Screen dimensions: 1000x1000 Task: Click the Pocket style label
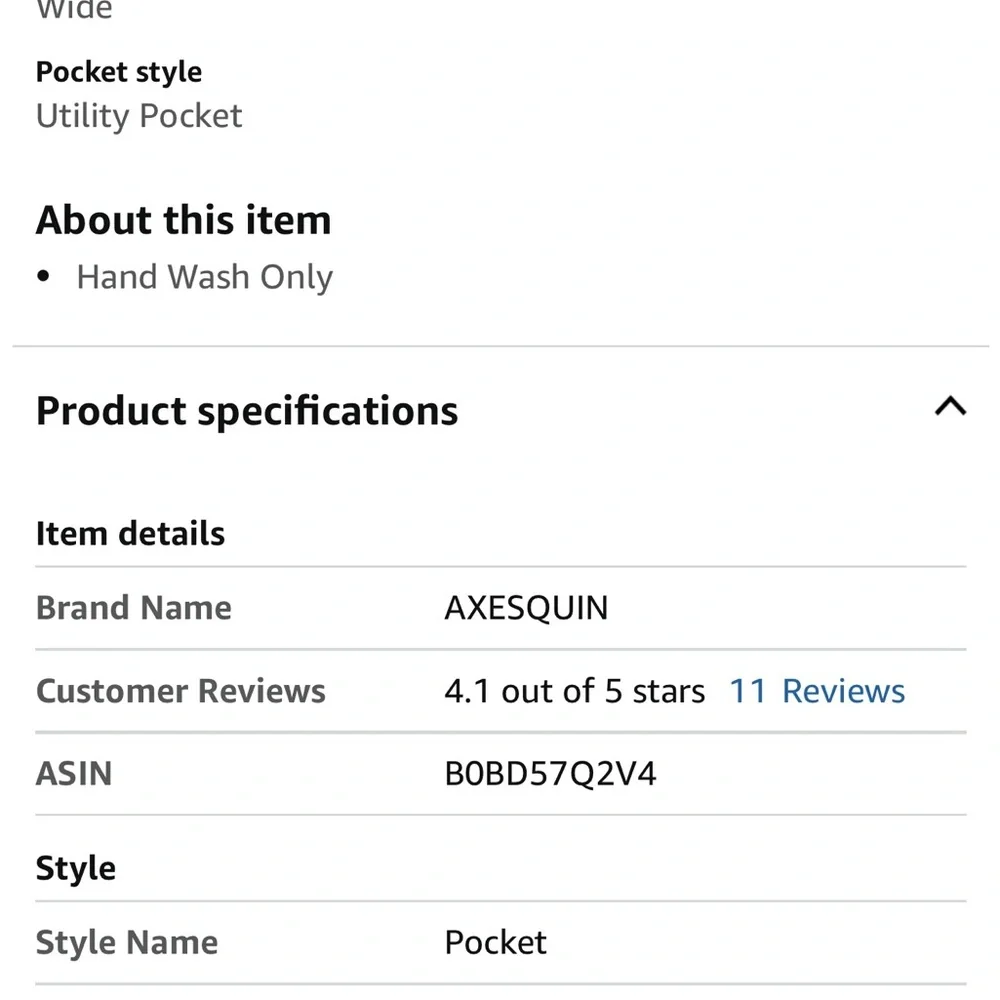(118, 71)
